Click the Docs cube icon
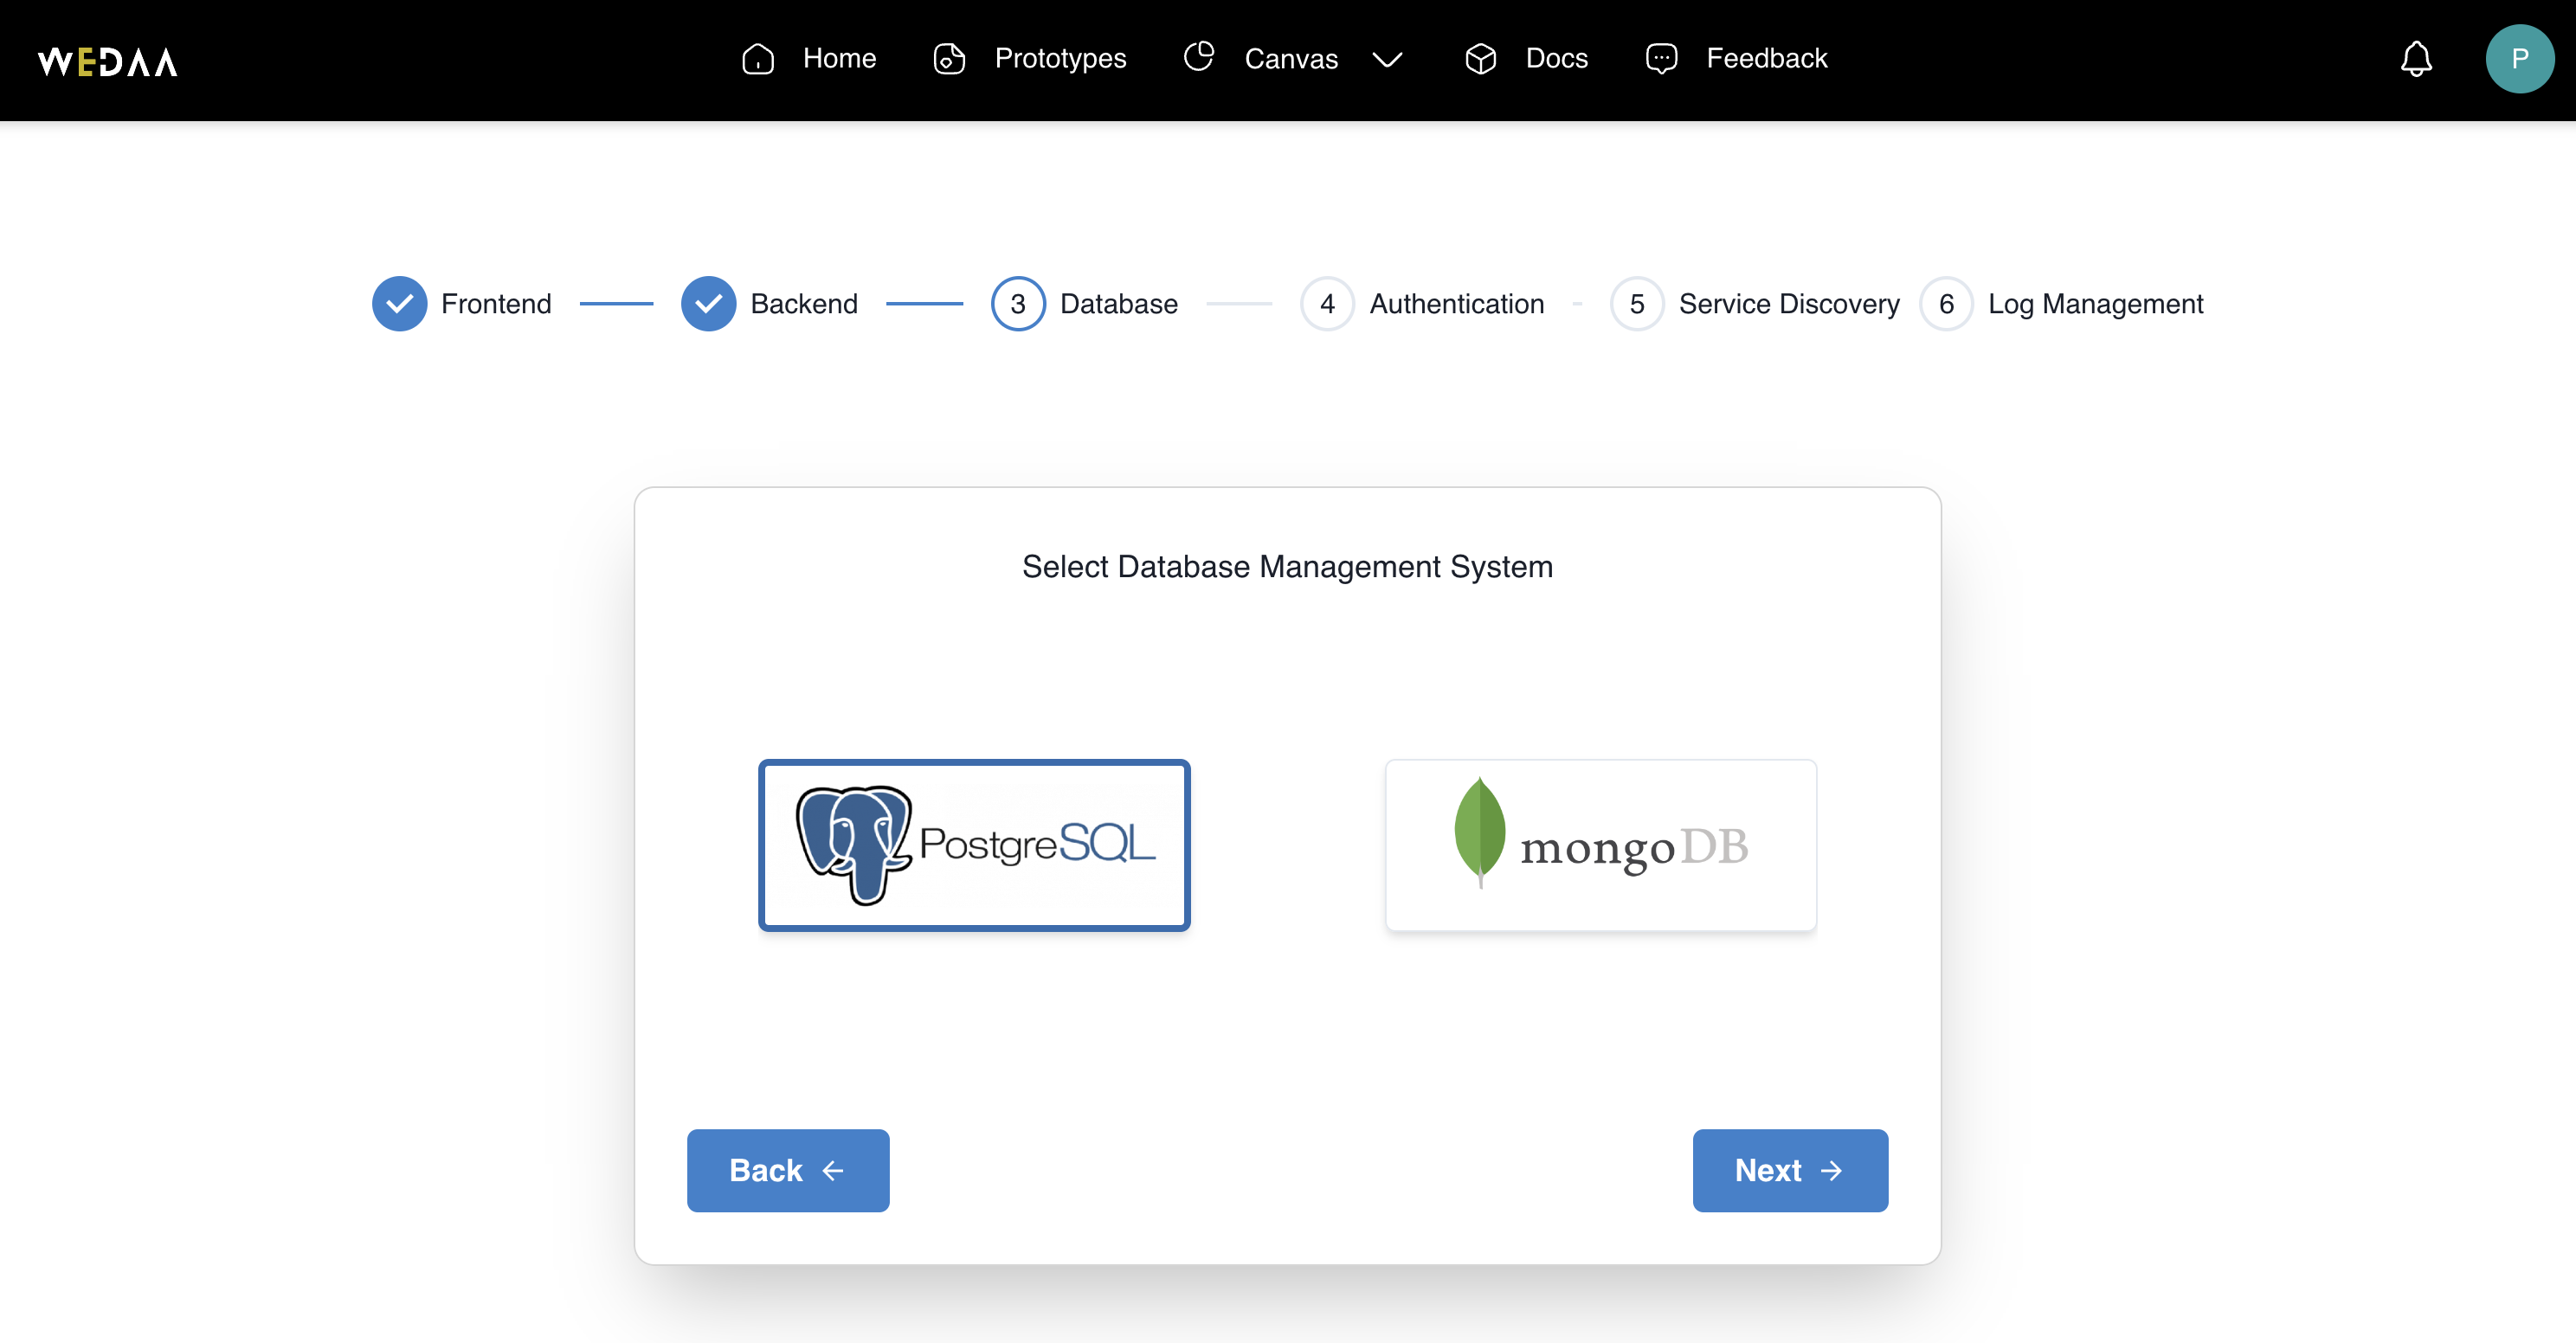Viewport: 2576px width, 1343px height. pos(1480,59)
